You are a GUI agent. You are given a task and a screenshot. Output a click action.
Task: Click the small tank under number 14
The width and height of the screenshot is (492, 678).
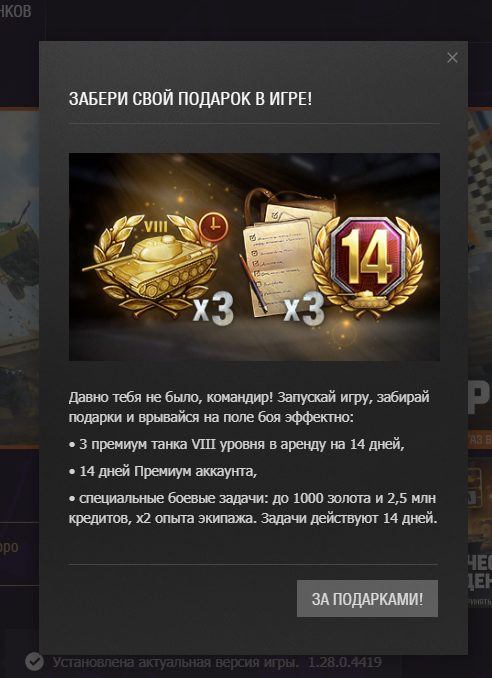coord(363,299)
